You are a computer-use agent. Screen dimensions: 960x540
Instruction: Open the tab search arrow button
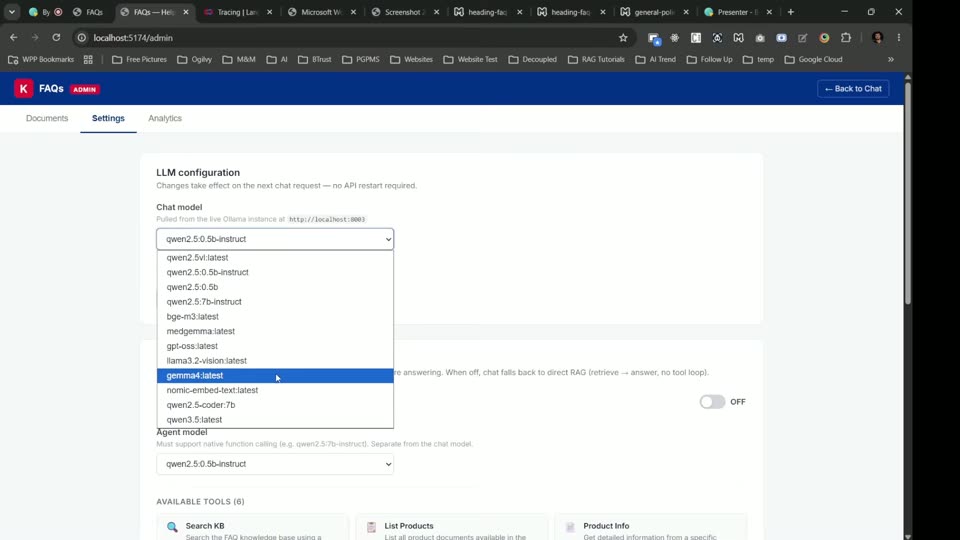(12, 12)
